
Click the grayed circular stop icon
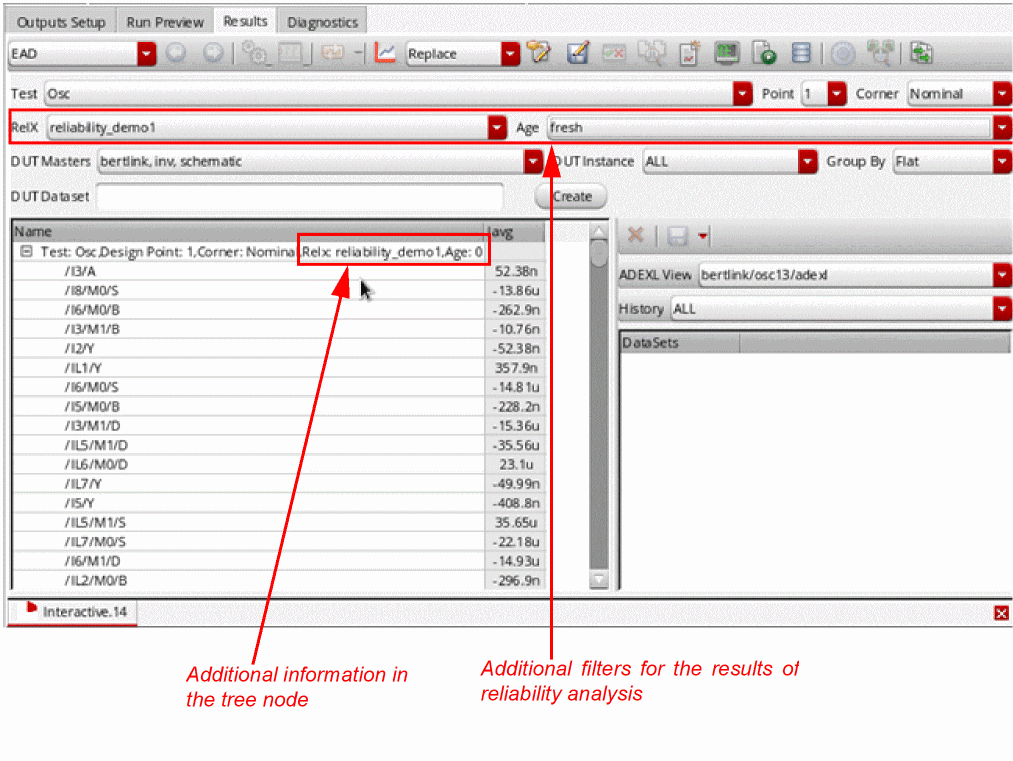tap(842, 53)
